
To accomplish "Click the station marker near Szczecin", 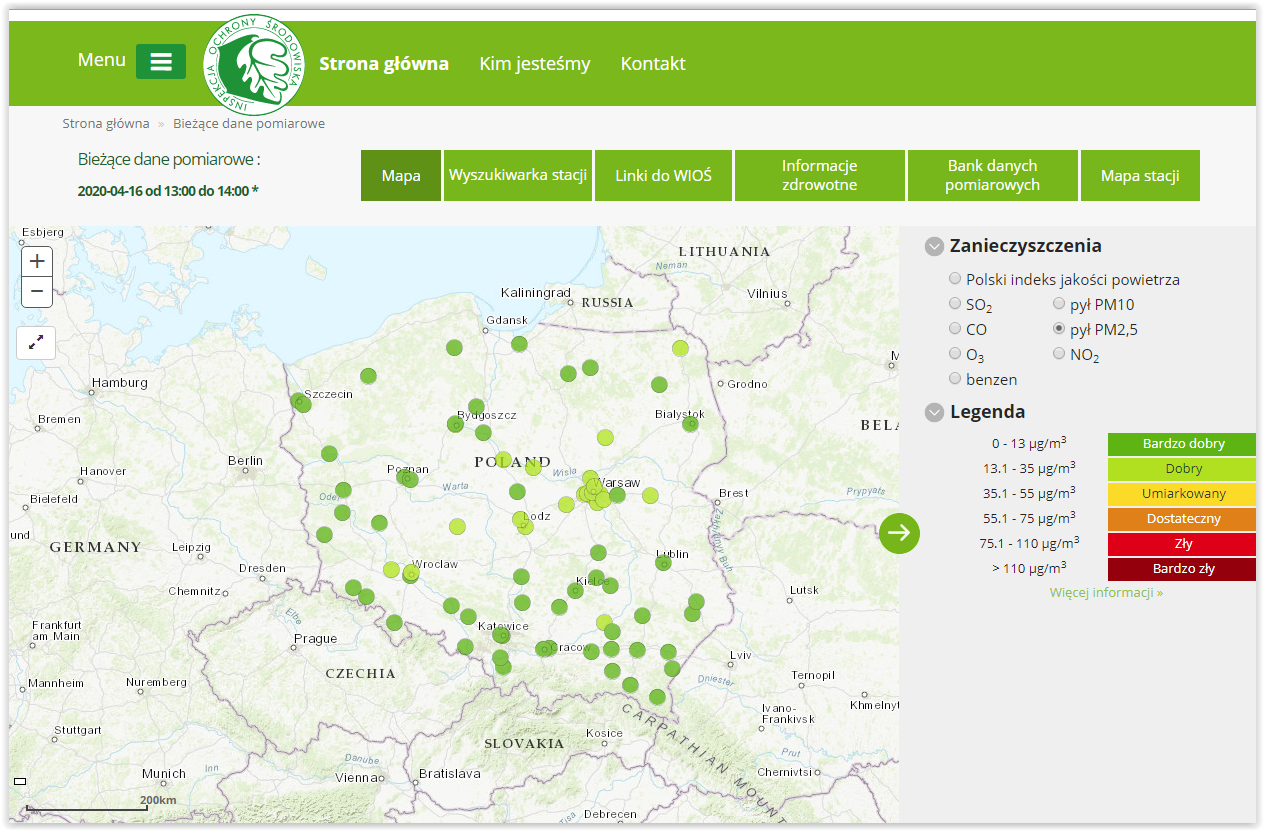I will (302, 403).
